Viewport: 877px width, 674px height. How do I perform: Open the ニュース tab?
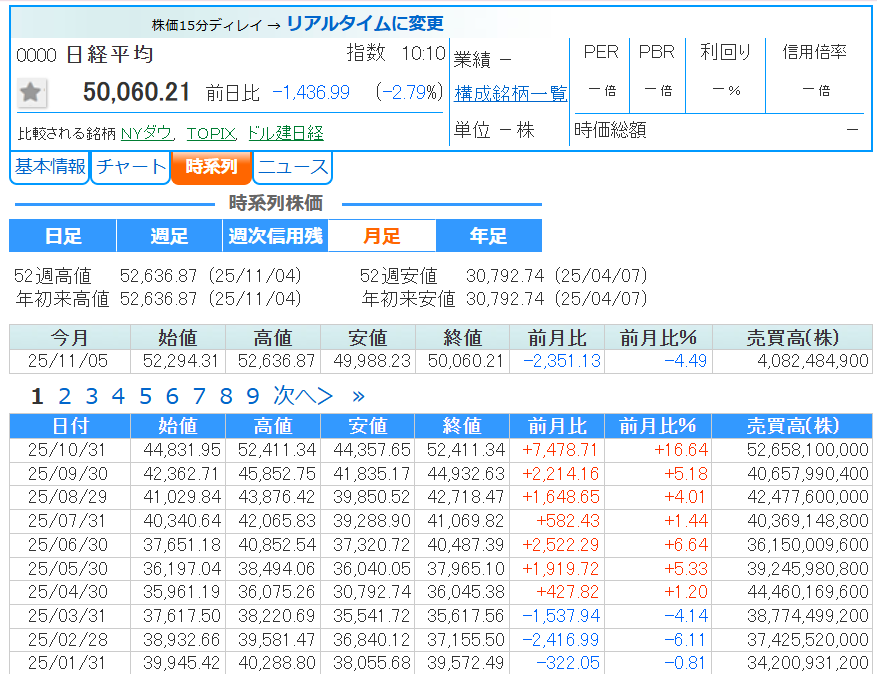click(x=292, y=167)
